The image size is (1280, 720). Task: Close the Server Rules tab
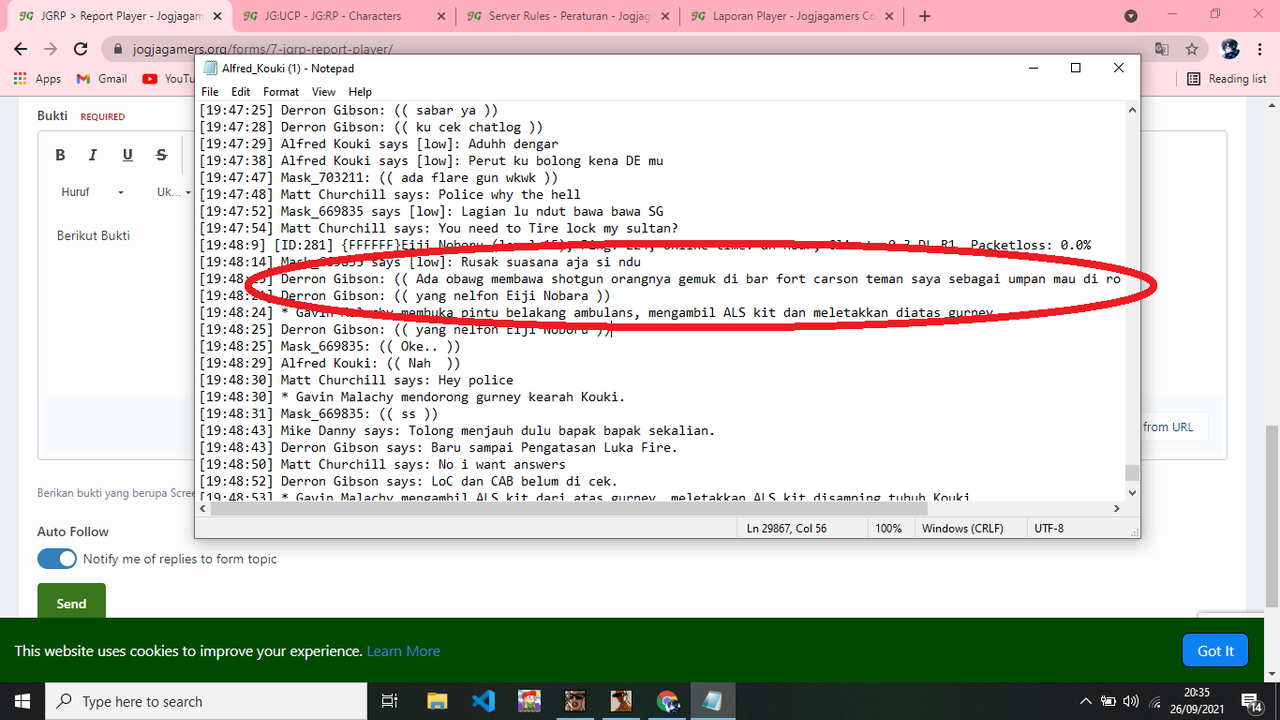[x=667, y=16]
